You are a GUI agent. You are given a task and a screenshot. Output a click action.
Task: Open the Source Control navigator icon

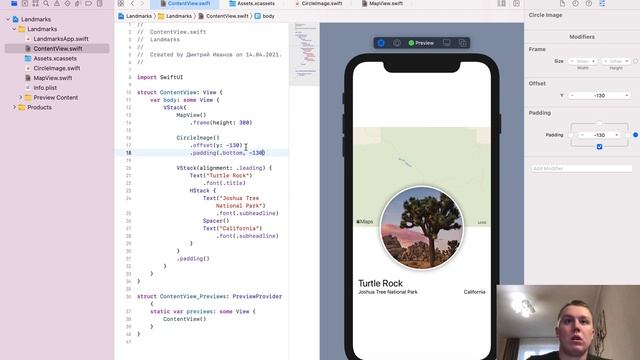pos(25,3)
